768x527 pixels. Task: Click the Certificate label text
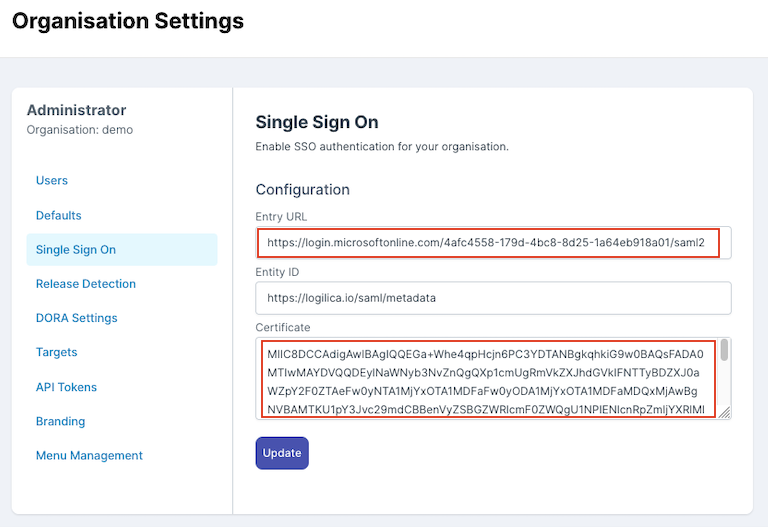(283, 327)
